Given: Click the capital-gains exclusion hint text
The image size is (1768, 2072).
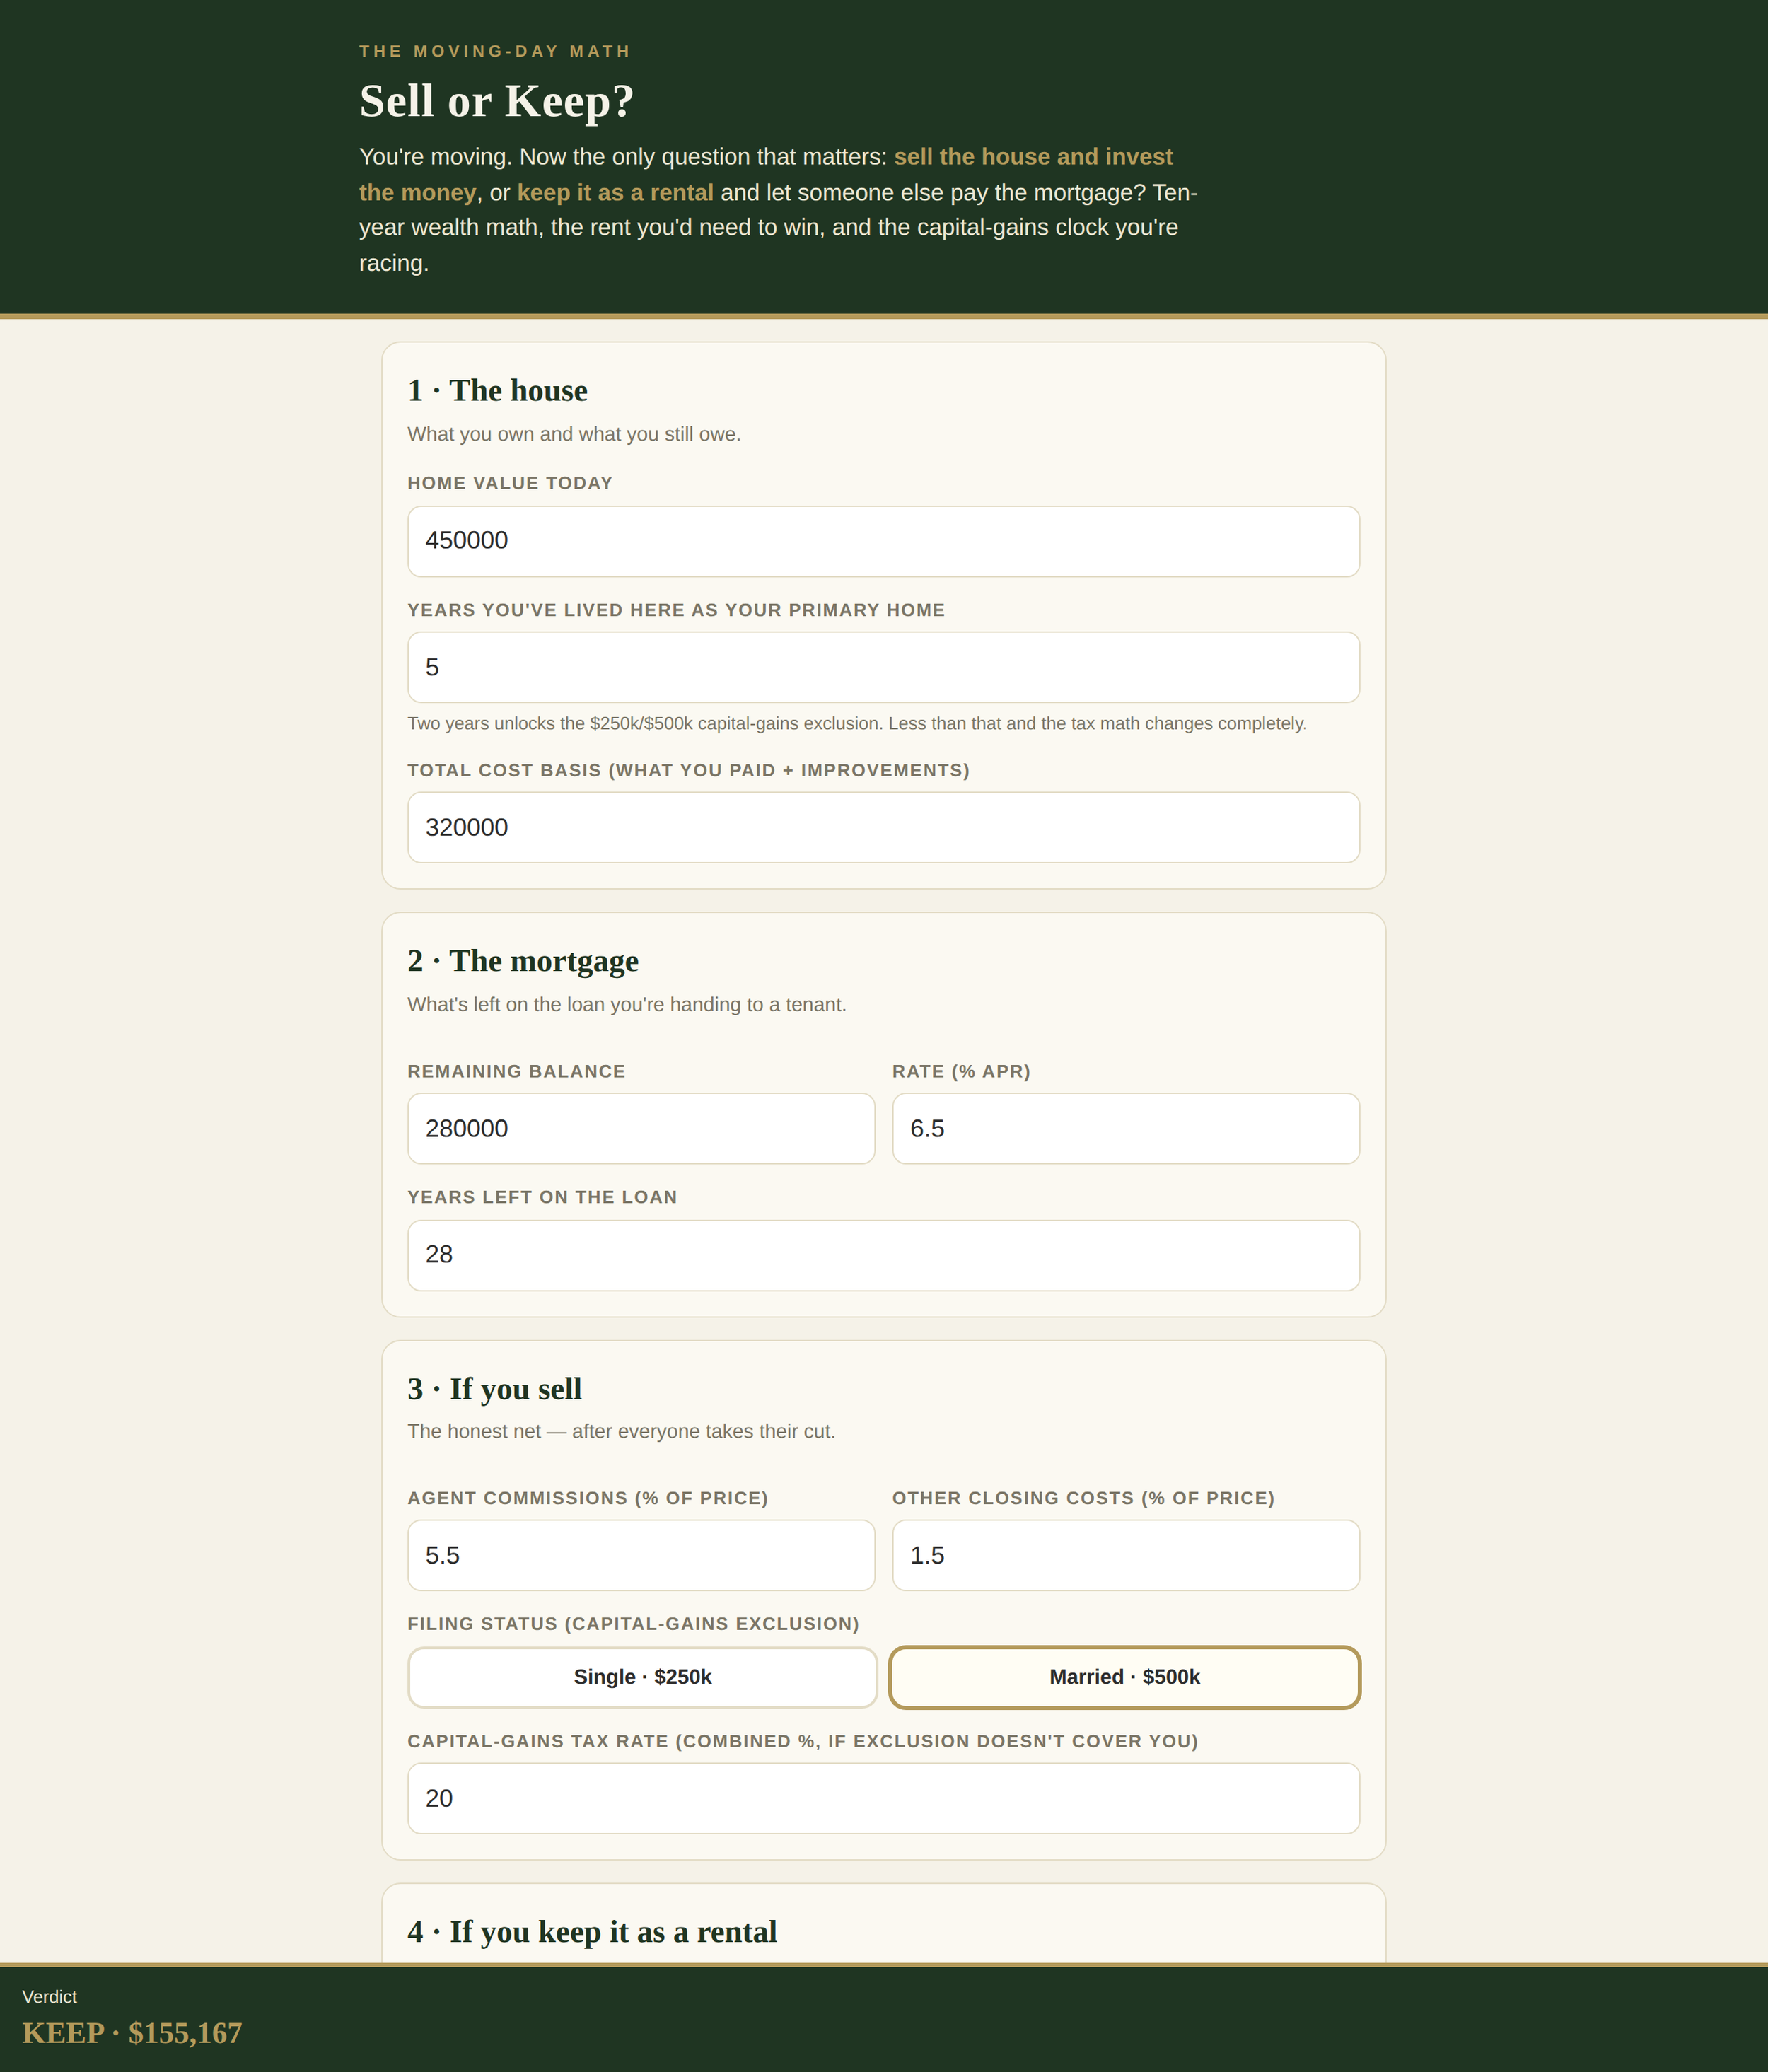Looking at the screenshot, I should tap(857, 723).
